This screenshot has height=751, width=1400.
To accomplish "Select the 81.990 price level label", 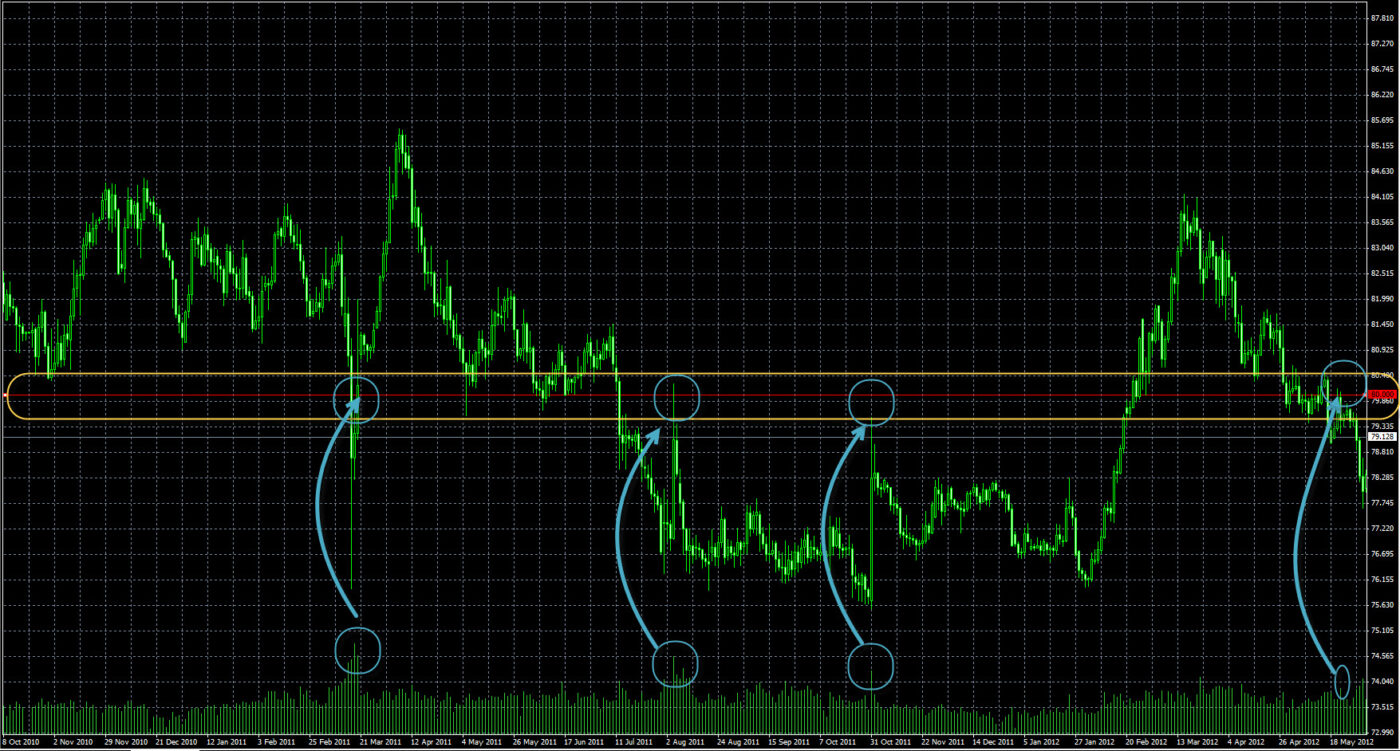I will [x=1382, y=299].
